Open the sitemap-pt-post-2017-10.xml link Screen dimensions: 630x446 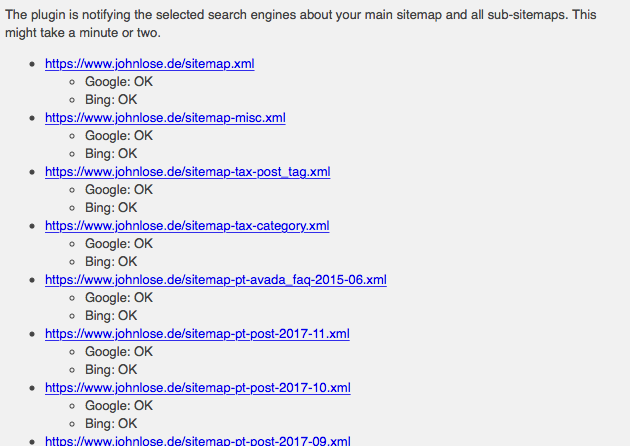tap(198, 388)
